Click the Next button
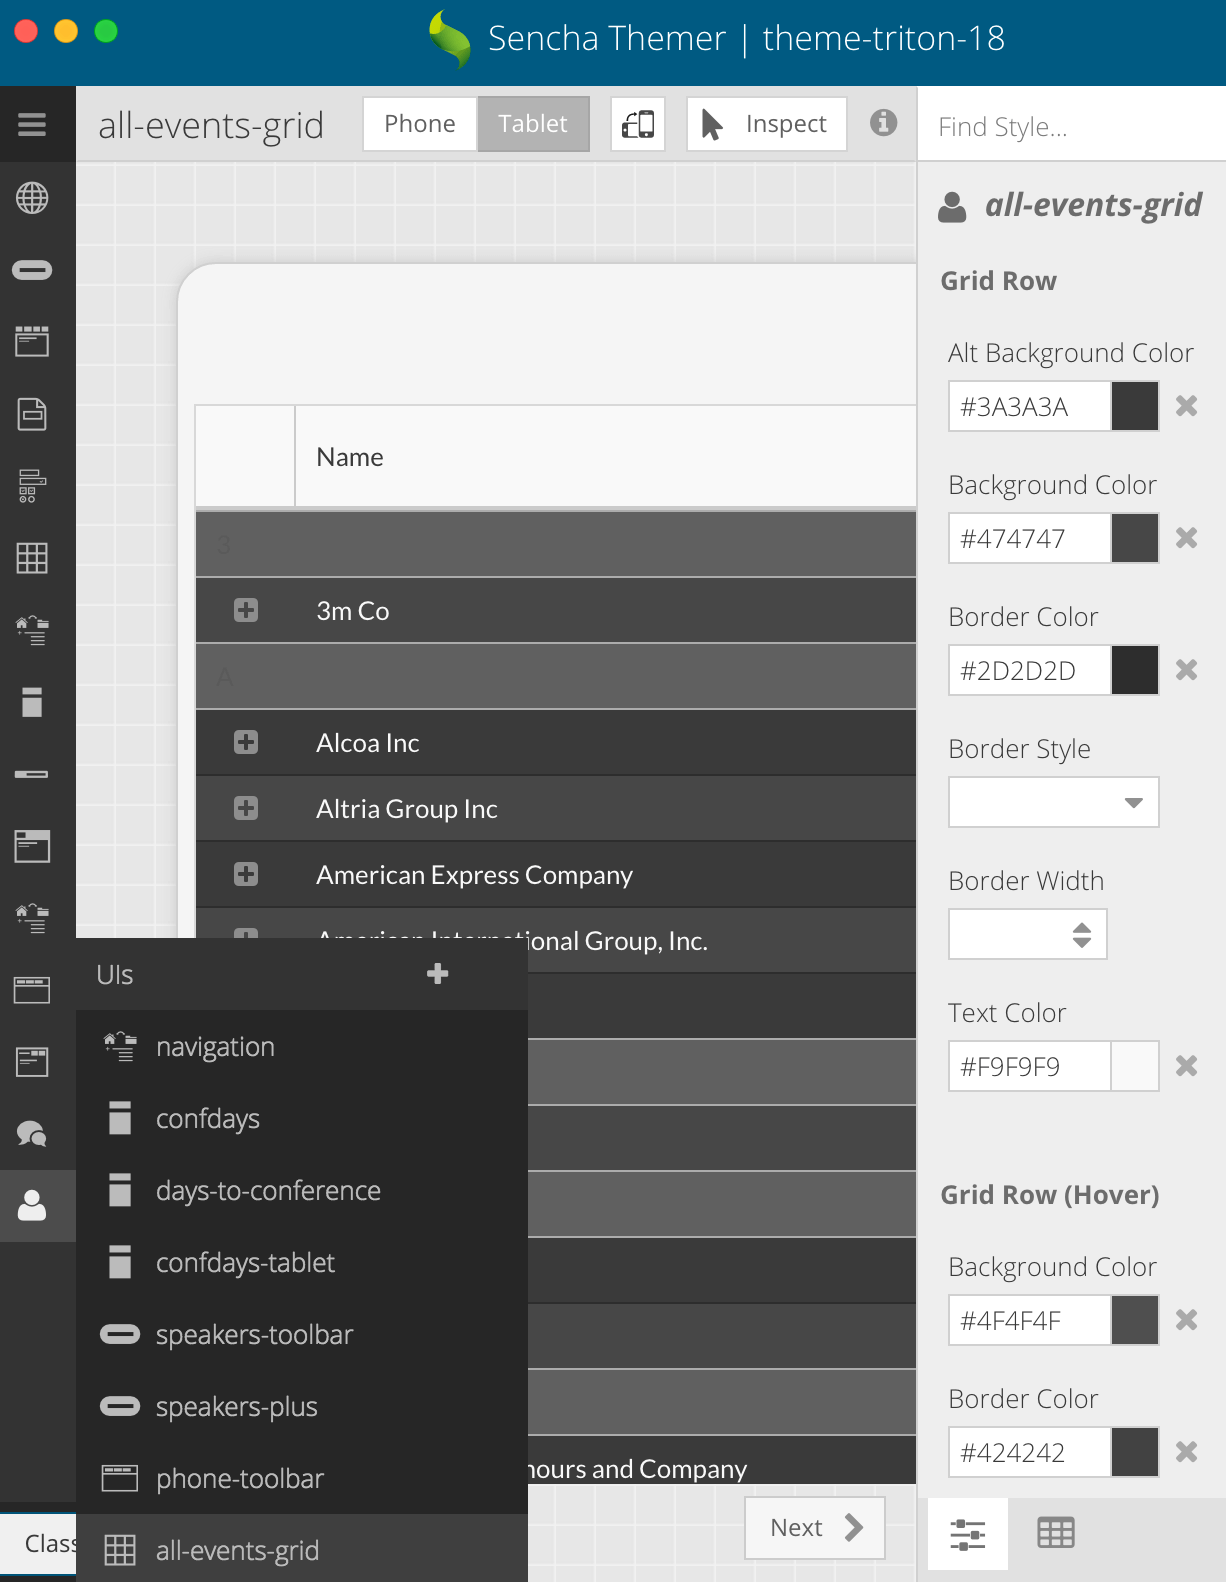Image resolution: width=1226 pixels, height=1582 pixels. (x=815, y=1527)
